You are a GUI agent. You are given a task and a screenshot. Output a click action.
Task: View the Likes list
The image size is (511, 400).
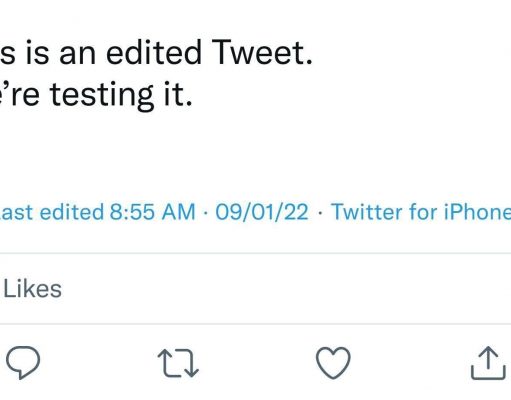coord(32,289)
